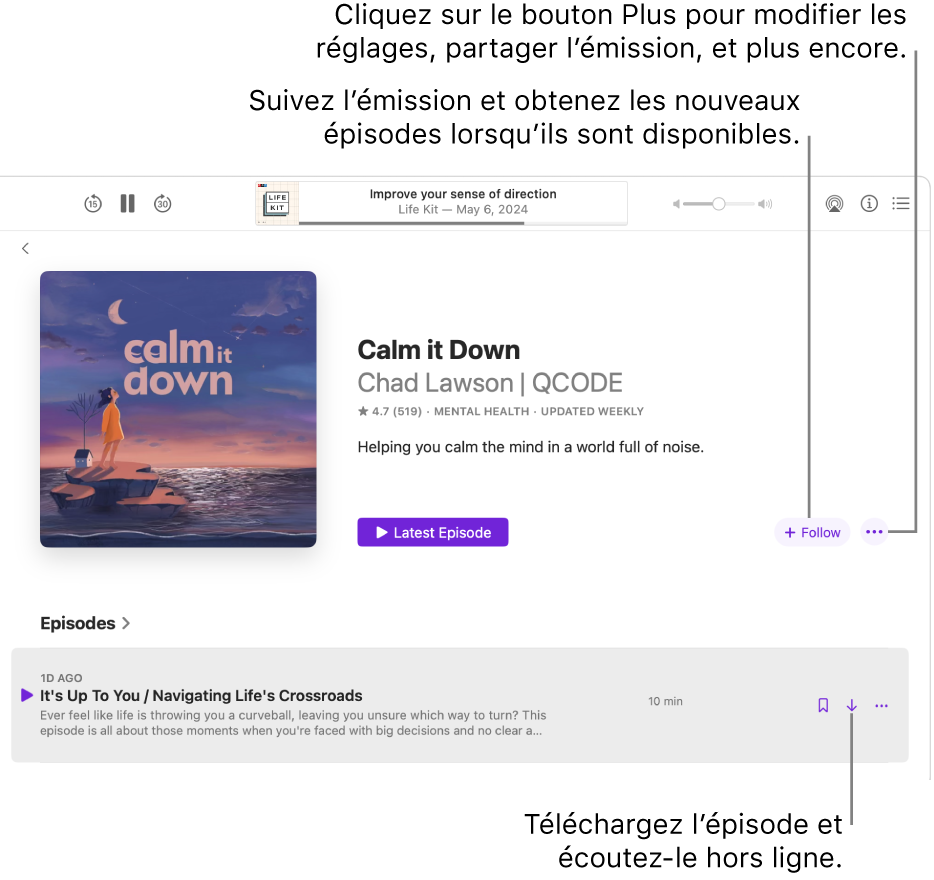
Task: Click the Mental Health category label
Action: 481,411
